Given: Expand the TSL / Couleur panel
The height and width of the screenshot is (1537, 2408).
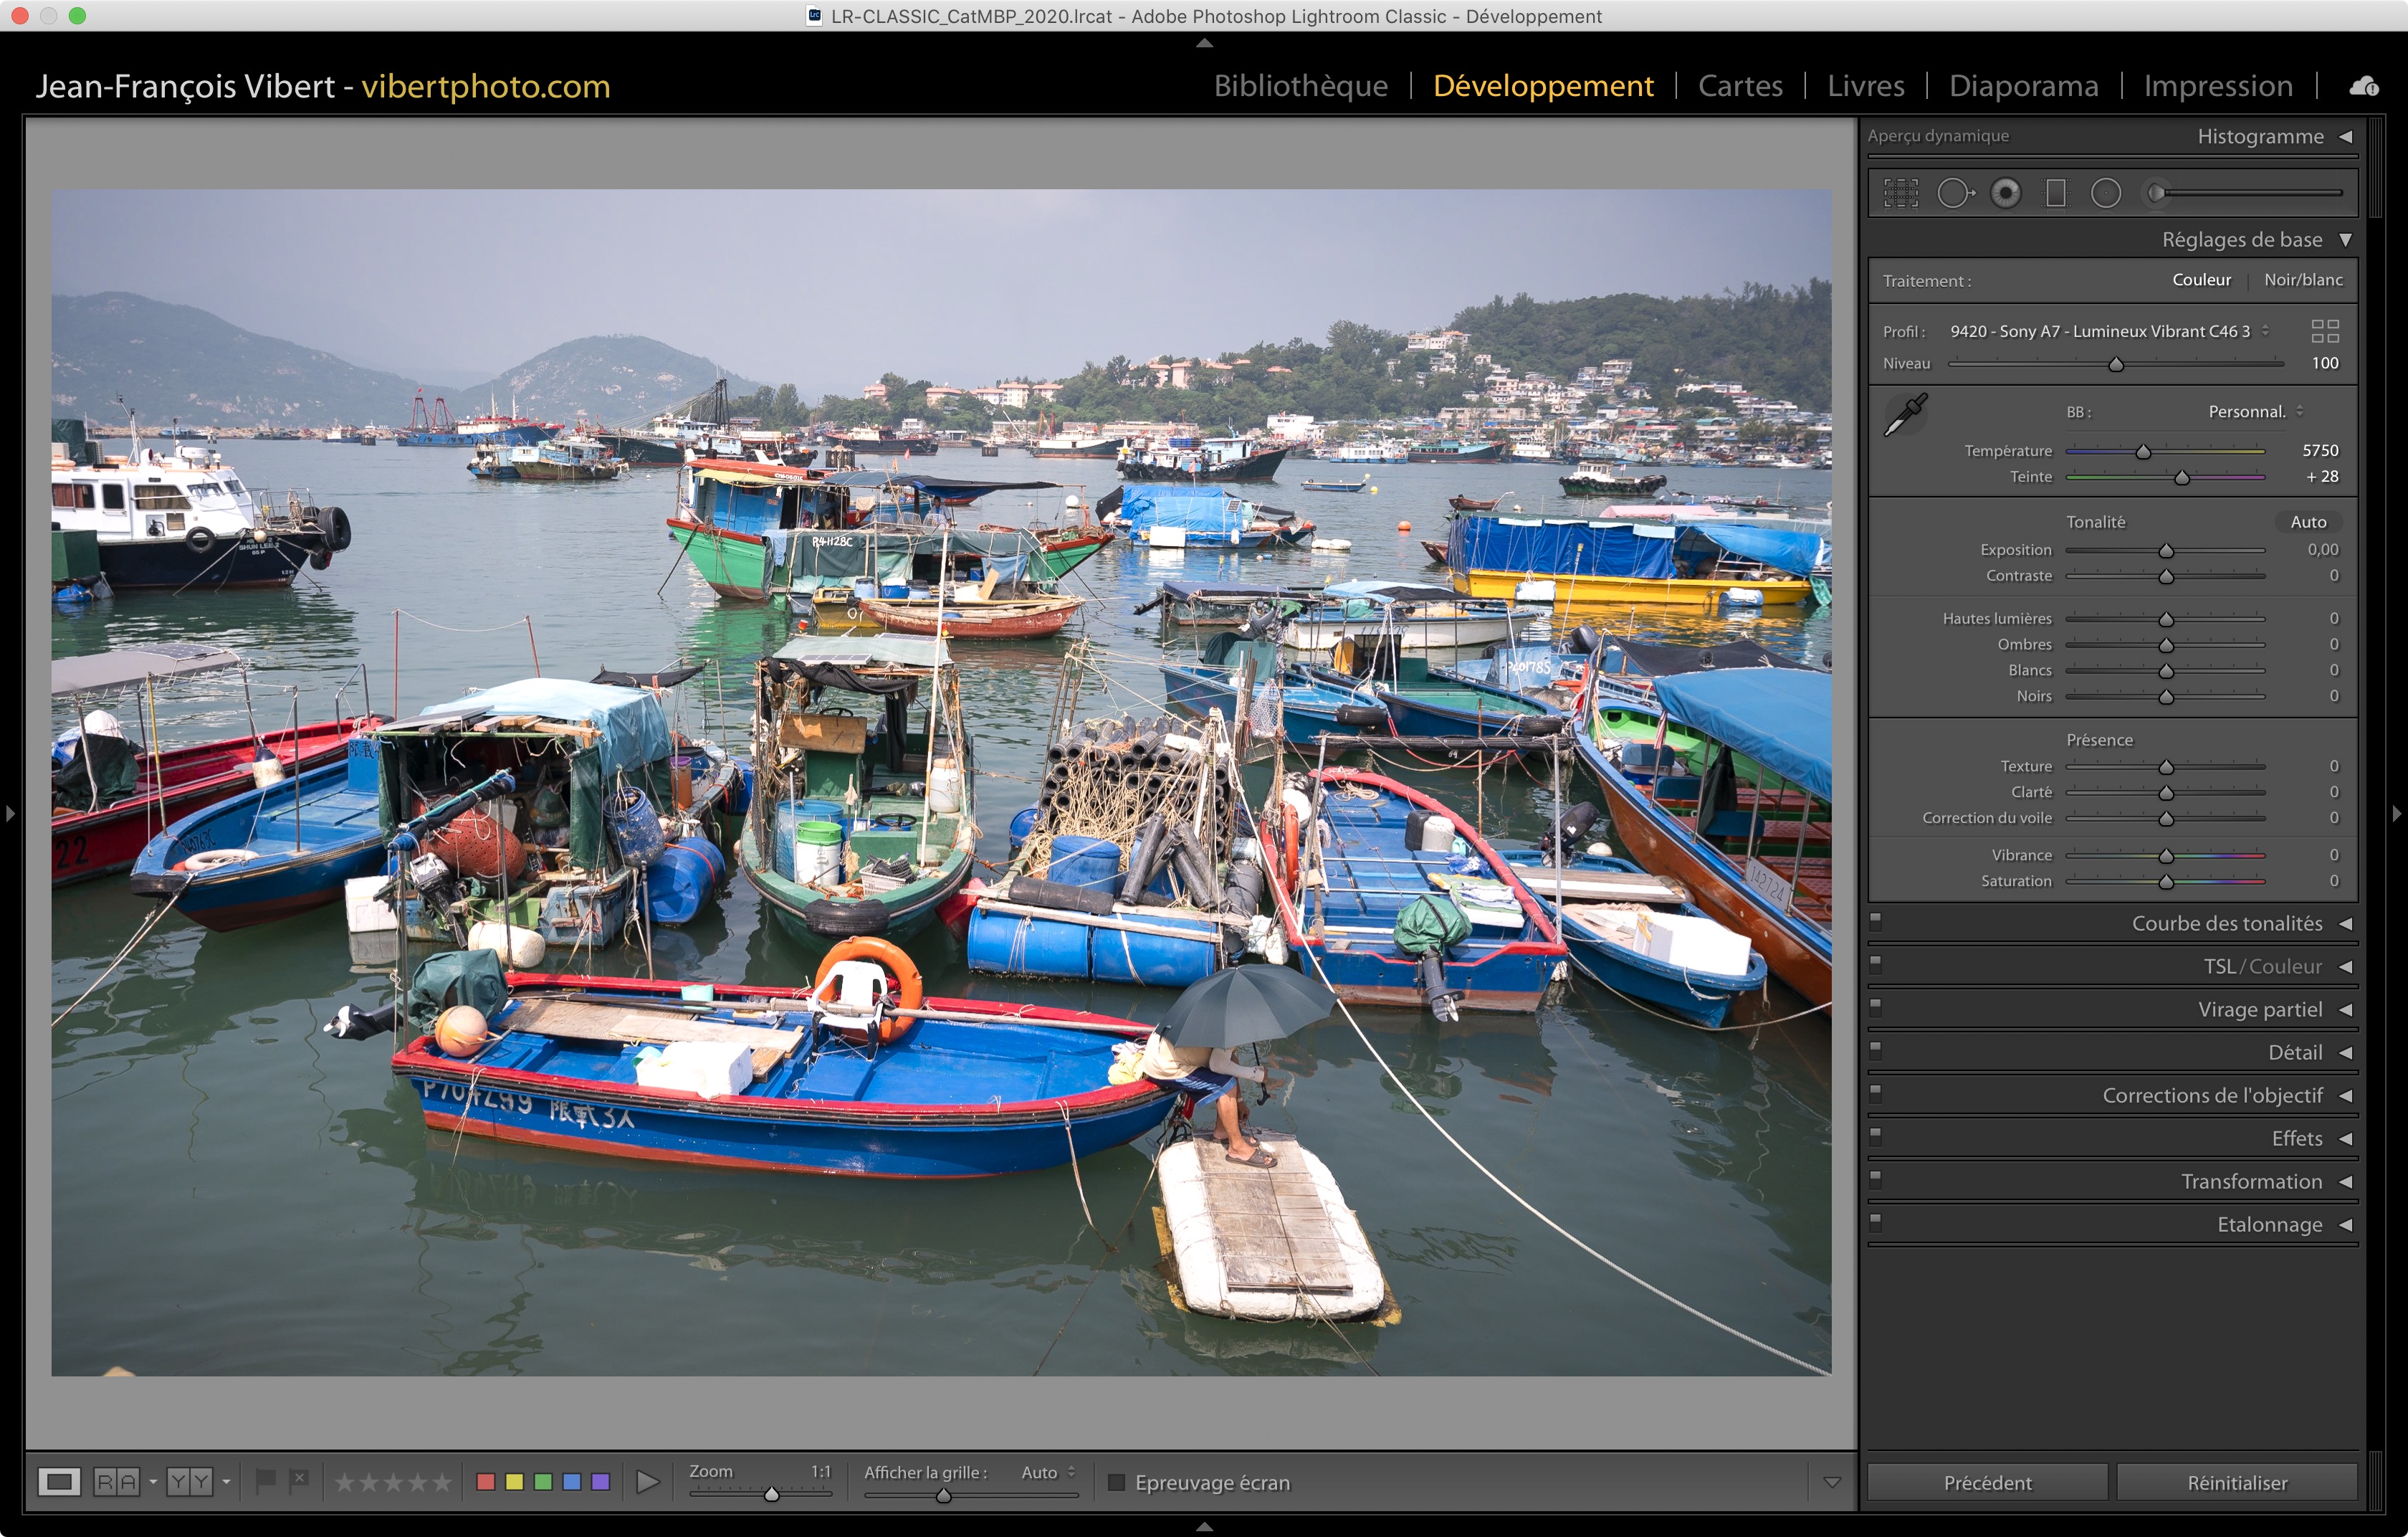Looking at the screenshot, I should pyautogui.click(x=2263, y=967).
